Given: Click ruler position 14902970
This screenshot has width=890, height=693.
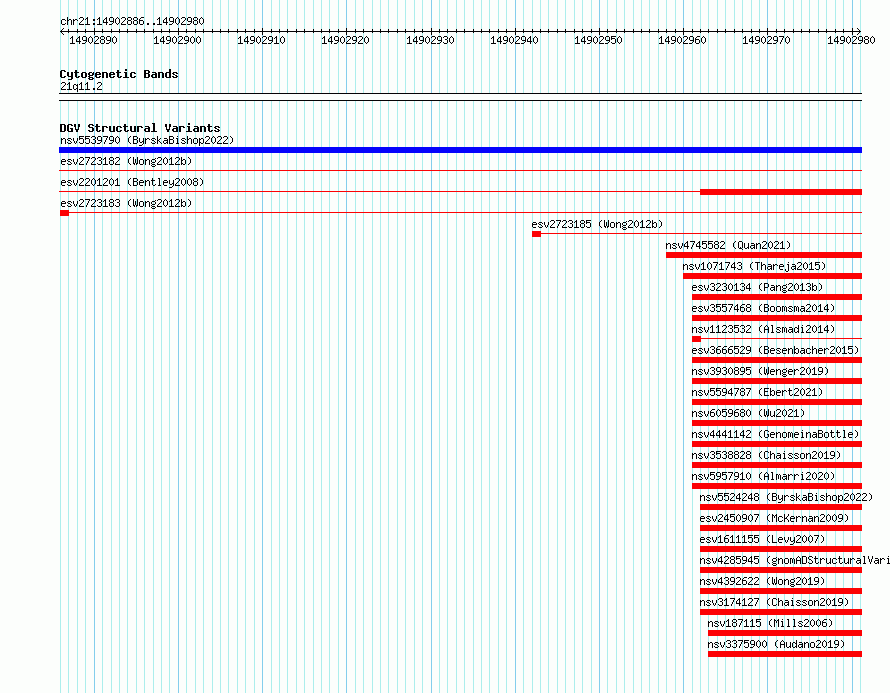Looking at the screenshot, I should click(x=766, y=40).
